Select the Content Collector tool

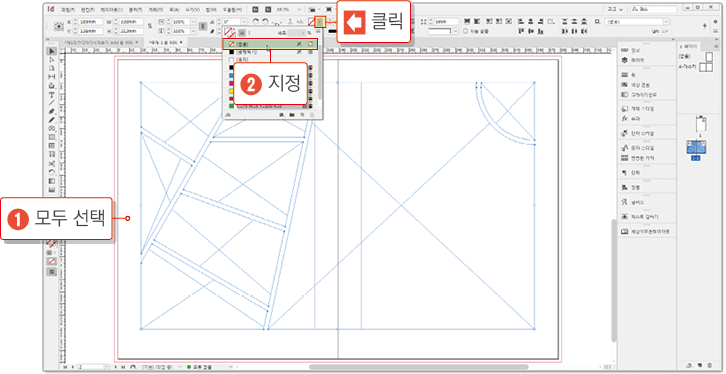click(52, 86)
